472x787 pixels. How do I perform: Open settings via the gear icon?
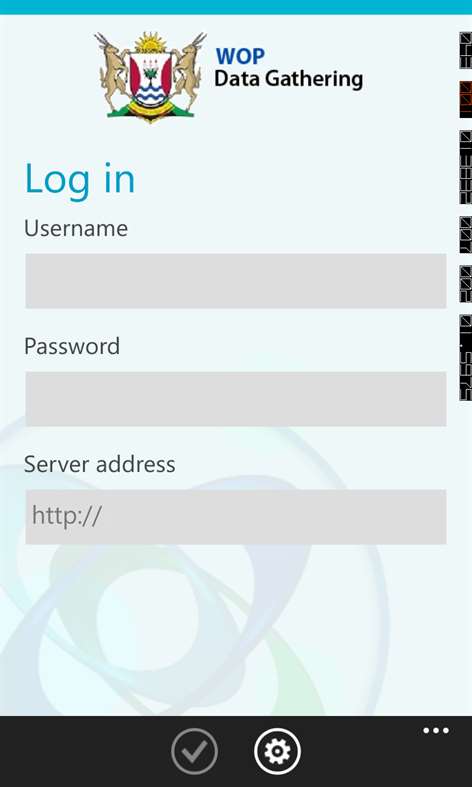pos(277,751)
